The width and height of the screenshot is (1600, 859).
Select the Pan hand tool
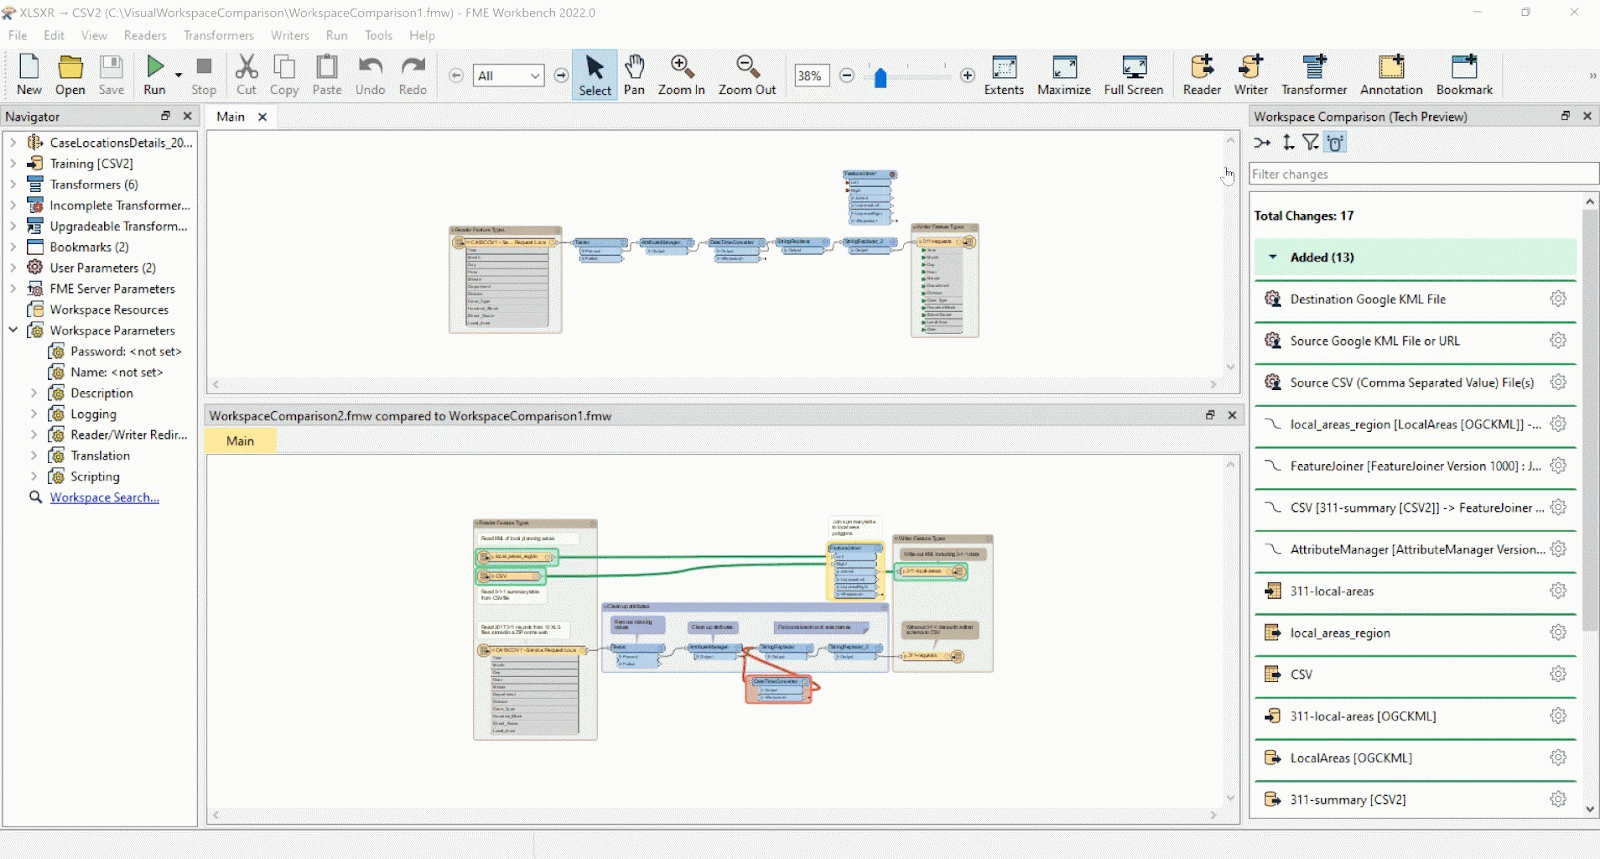(x=634, y=75)
